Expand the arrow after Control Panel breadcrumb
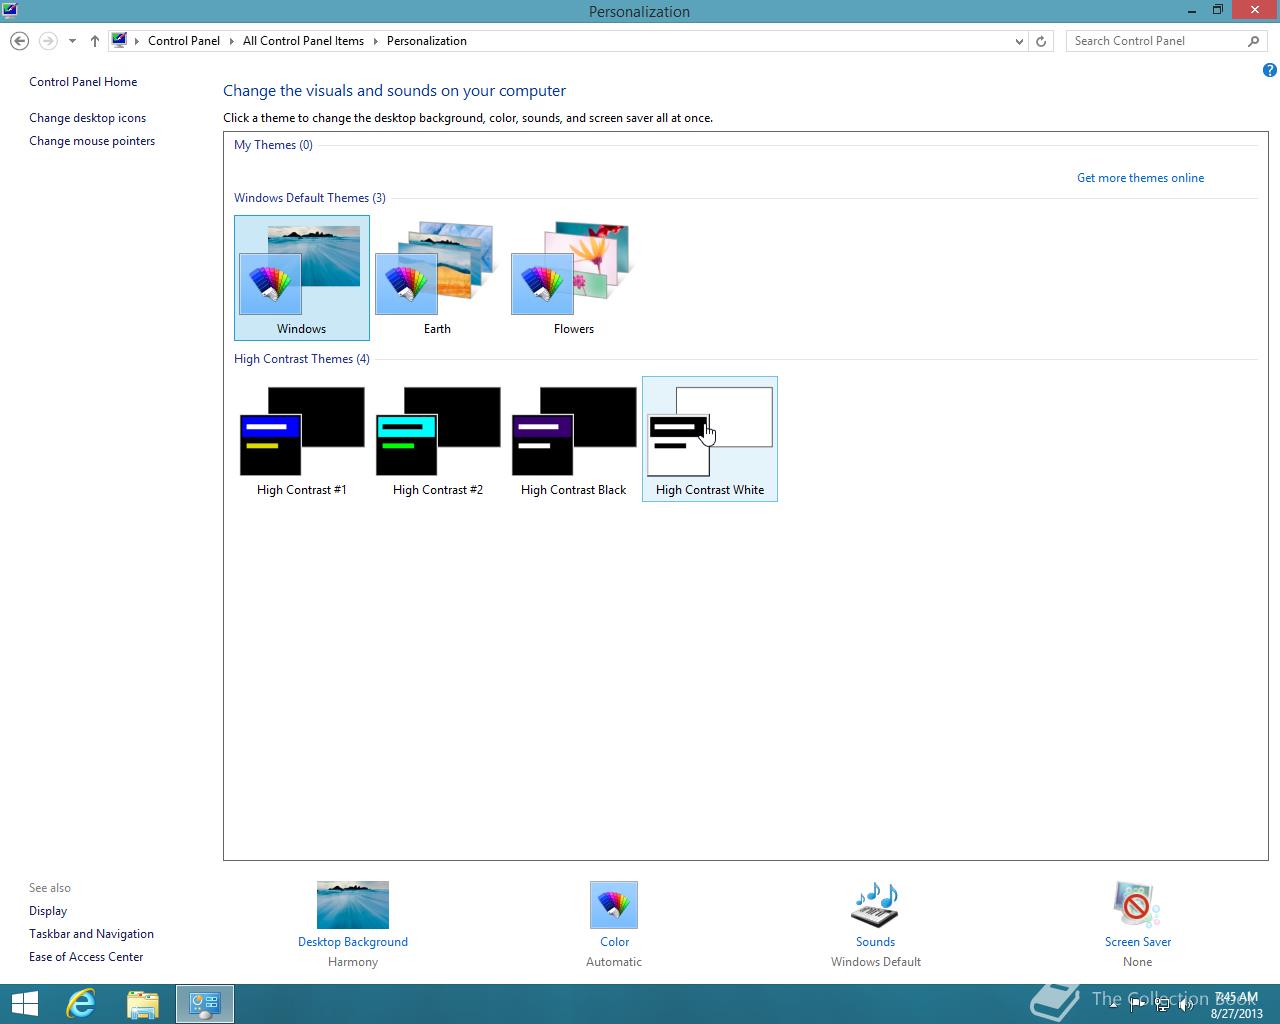Viewport: 1280px width, 1024px height. tap(232, 41)
